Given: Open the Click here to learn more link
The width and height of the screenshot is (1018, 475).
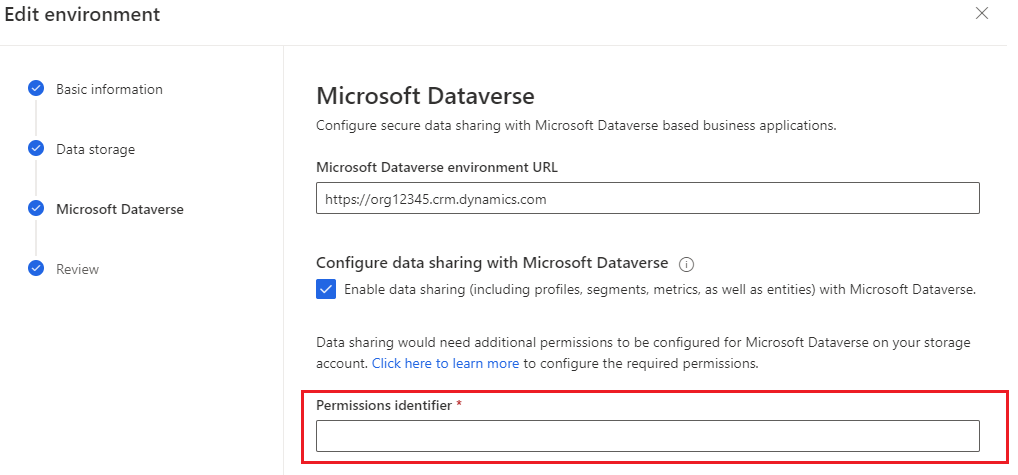Looking at the screenshot, I should [445, 363].
